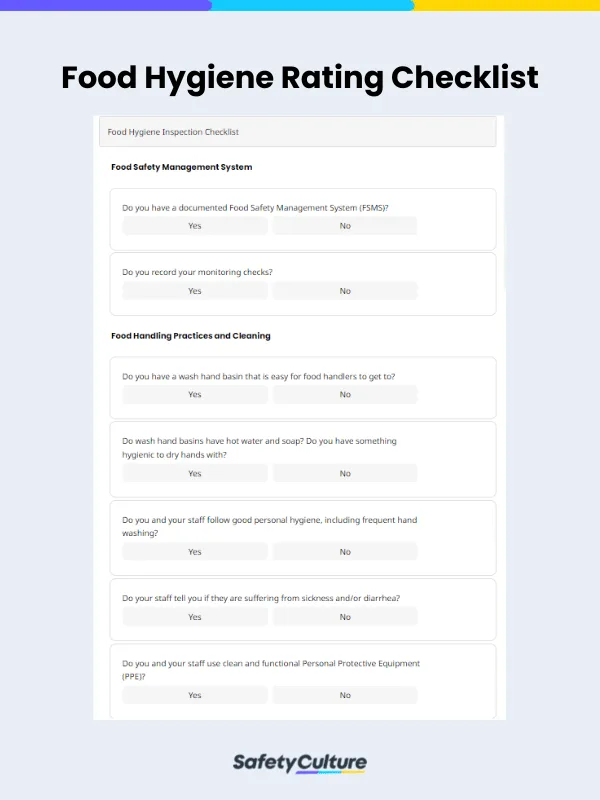Answer Yes for hot water and soap

(x=195, y=474)
